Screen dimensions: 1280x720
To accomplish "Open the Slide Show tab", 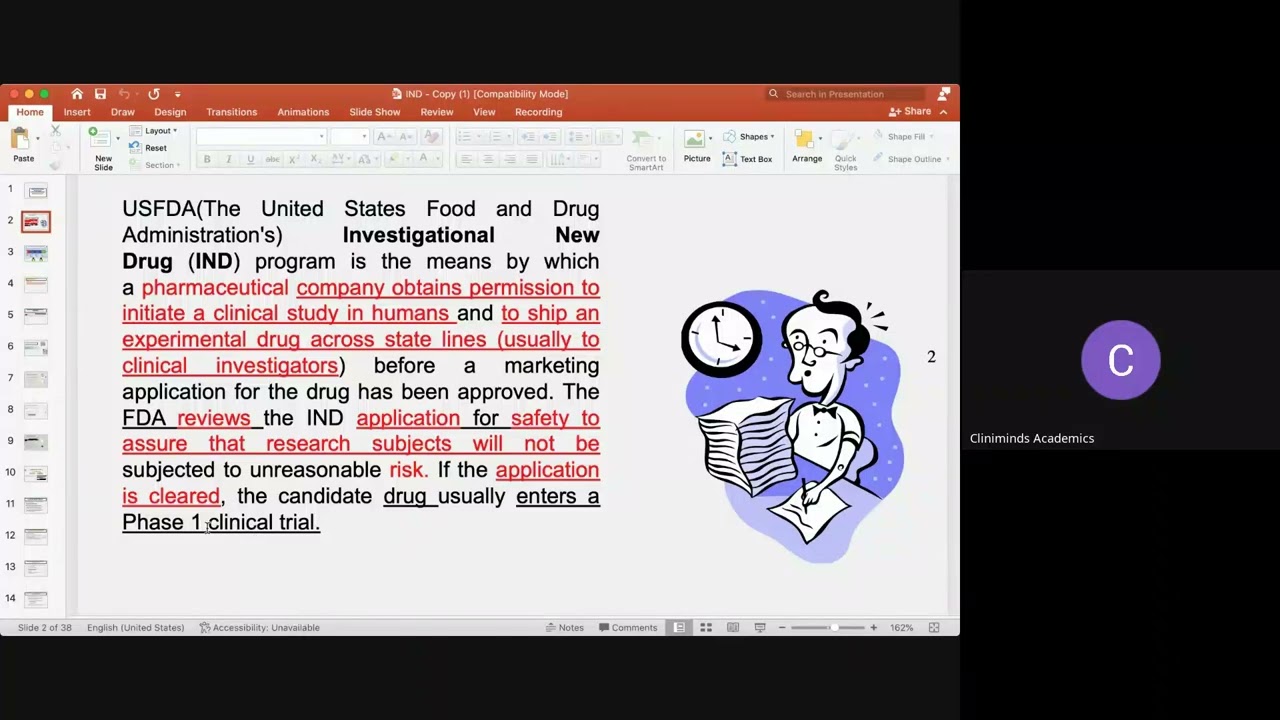I will click(x=375, y=112).
